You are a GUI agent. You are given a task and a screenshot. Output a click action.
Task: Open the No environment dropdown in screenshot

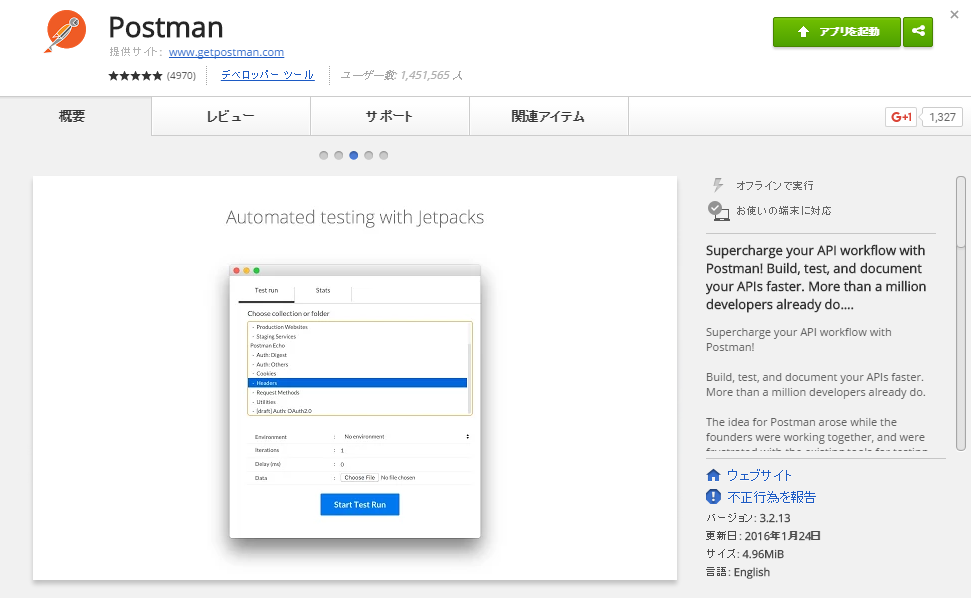click(406, 436)
